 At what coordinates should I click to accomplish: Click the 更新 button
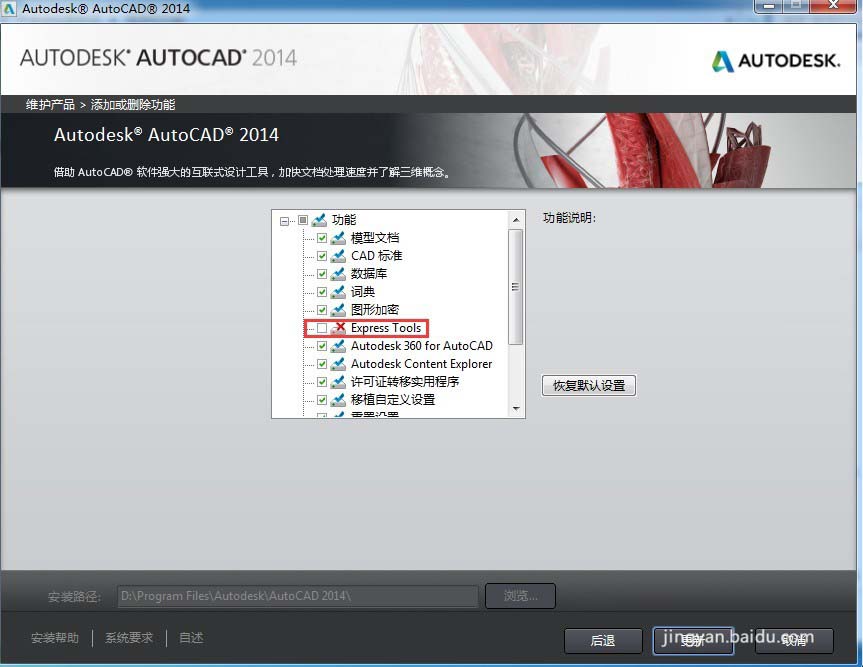coord(693,641)
